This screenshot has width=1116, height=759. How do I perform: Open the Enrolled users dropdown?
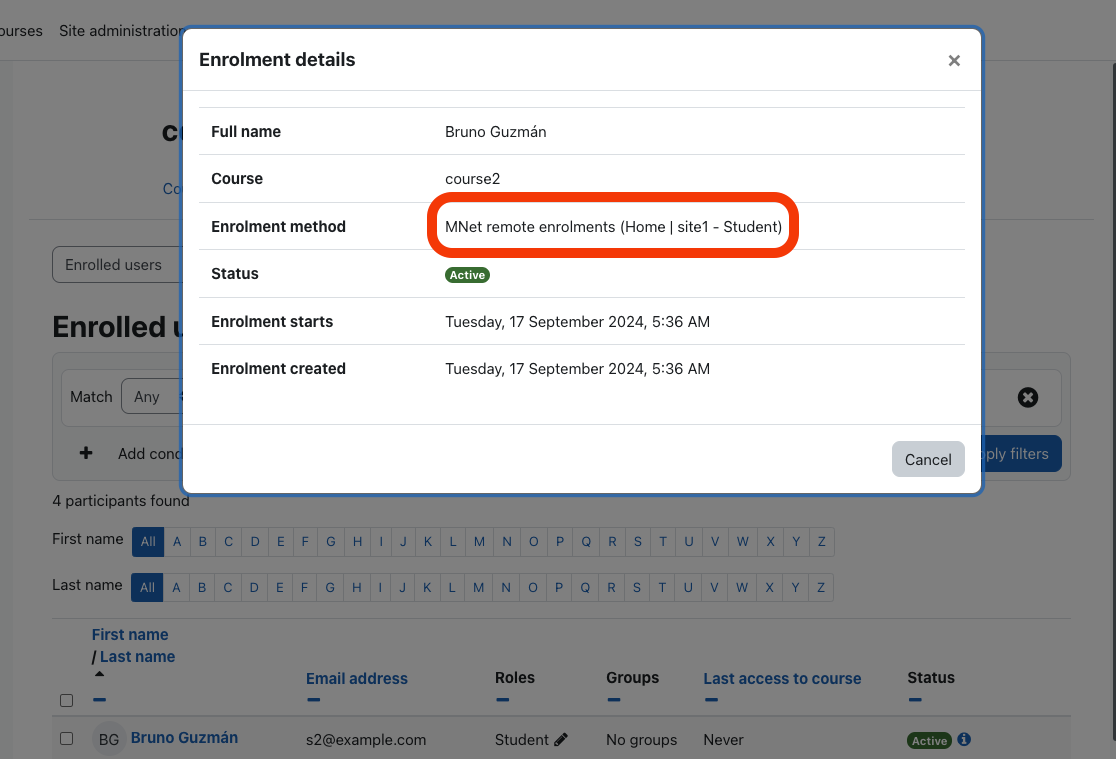point(117,265)
